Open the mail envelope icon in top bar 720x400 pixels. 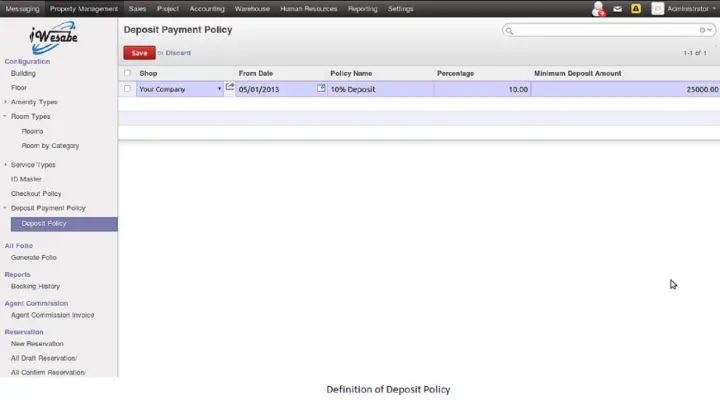(618, 9)
